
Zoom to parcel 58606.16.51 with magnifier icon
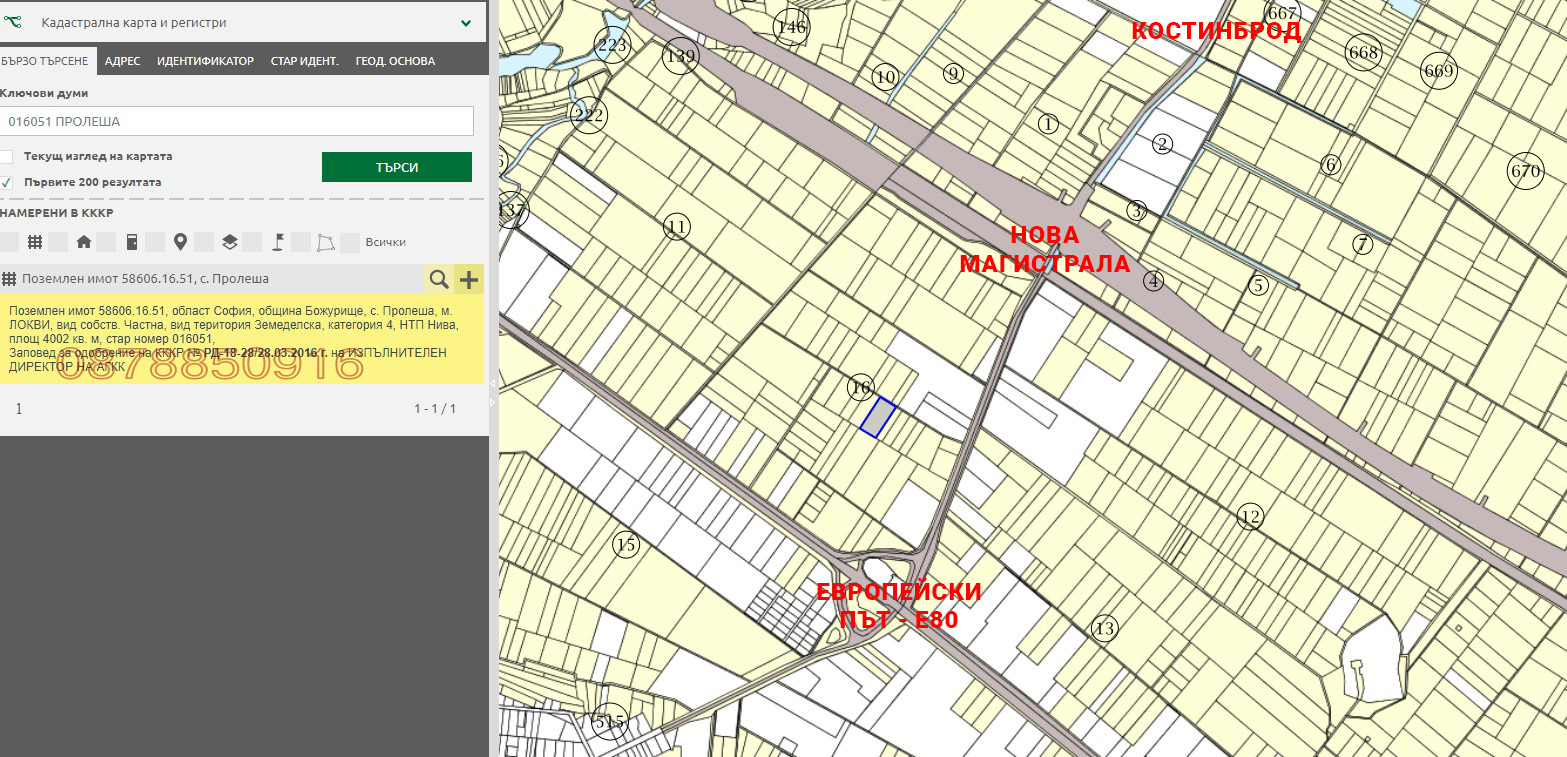click(x=438, y=279)
